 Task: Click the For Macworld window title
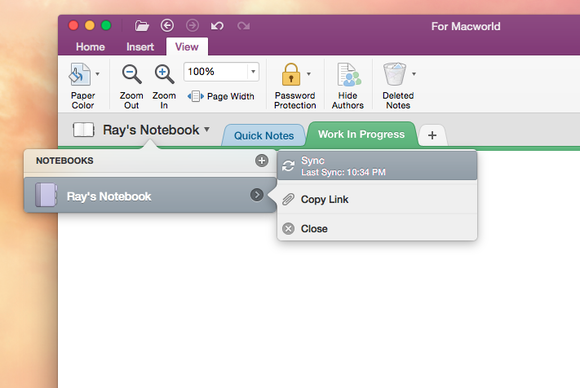tap(466, 26)
